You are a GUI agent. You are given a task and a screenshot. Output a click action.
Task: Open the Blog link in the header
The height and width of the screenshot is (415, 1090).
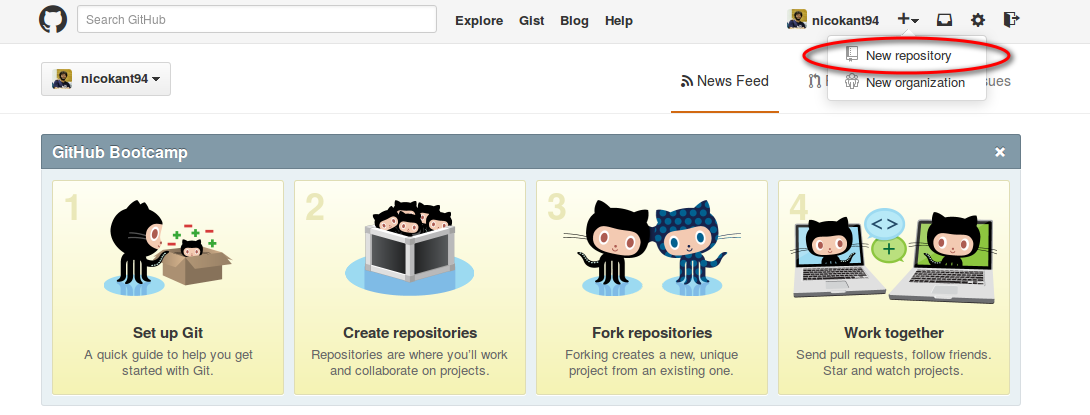pos(574,21)
